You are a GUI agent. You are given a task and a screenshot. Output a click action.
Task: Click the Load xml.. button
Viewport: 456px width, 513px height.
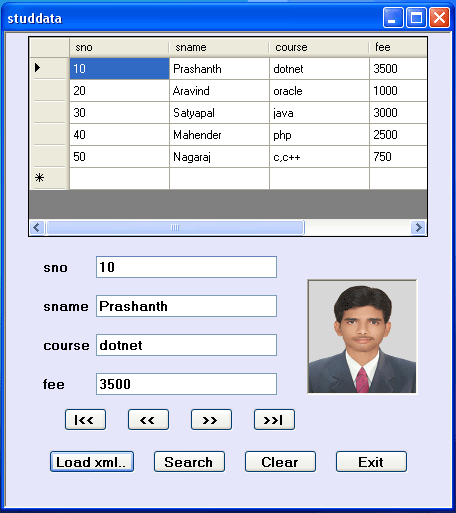pyautogui.click(x=92, y=462)
